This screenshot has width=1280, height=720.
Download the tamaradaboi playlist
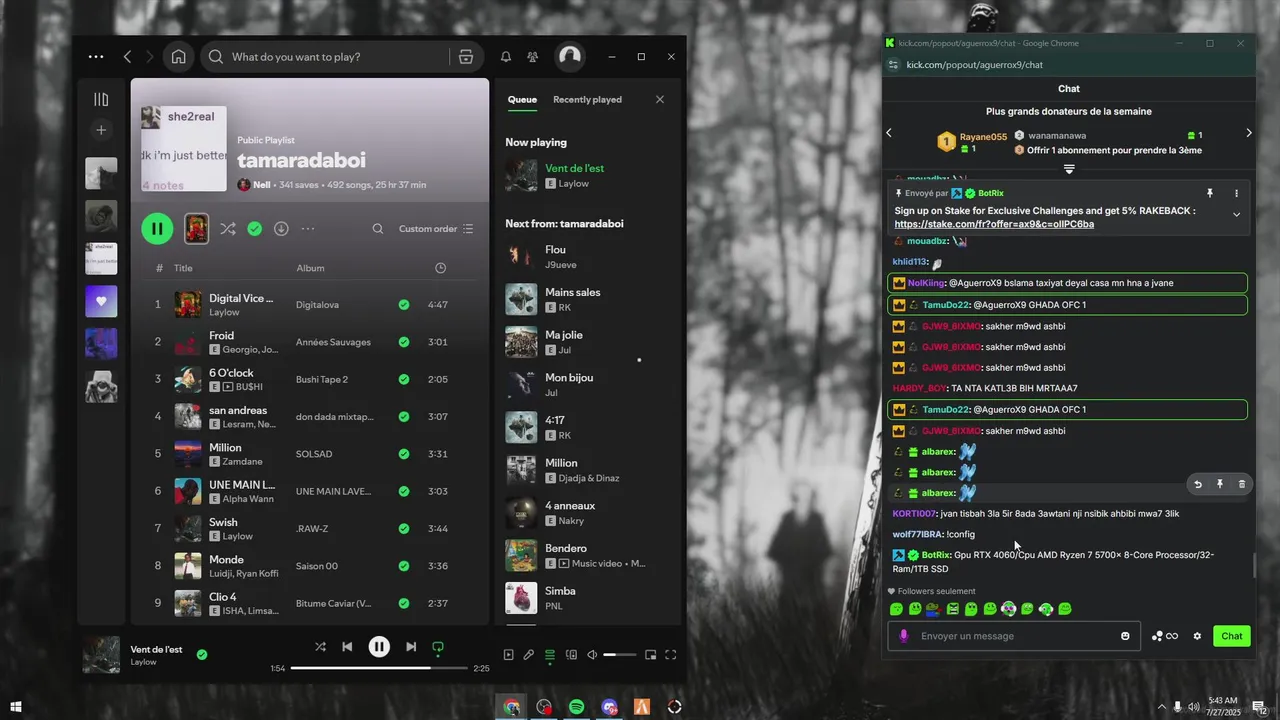point(281,229)
